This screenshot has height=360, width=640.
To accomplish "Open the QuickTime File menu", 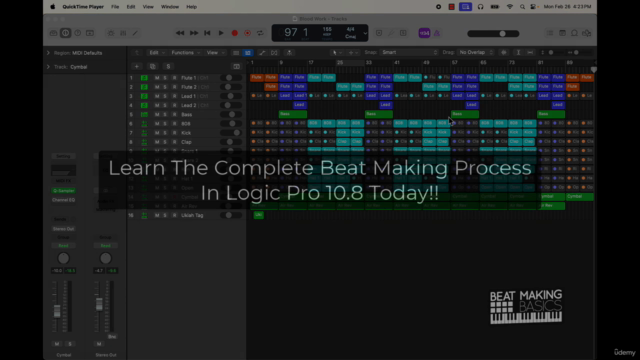I will (x=115, y=7).
